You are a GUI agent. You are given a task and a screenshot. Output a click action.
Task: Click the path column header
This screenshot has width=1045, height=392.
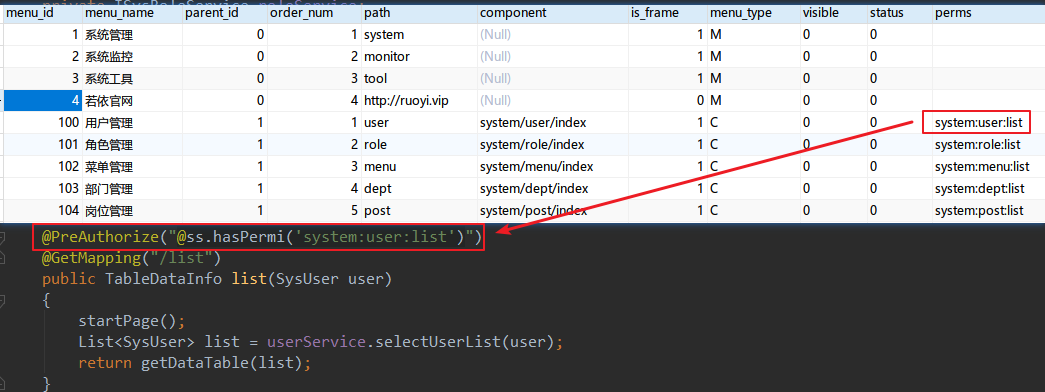pyautogui.click(x=419, y=12)
